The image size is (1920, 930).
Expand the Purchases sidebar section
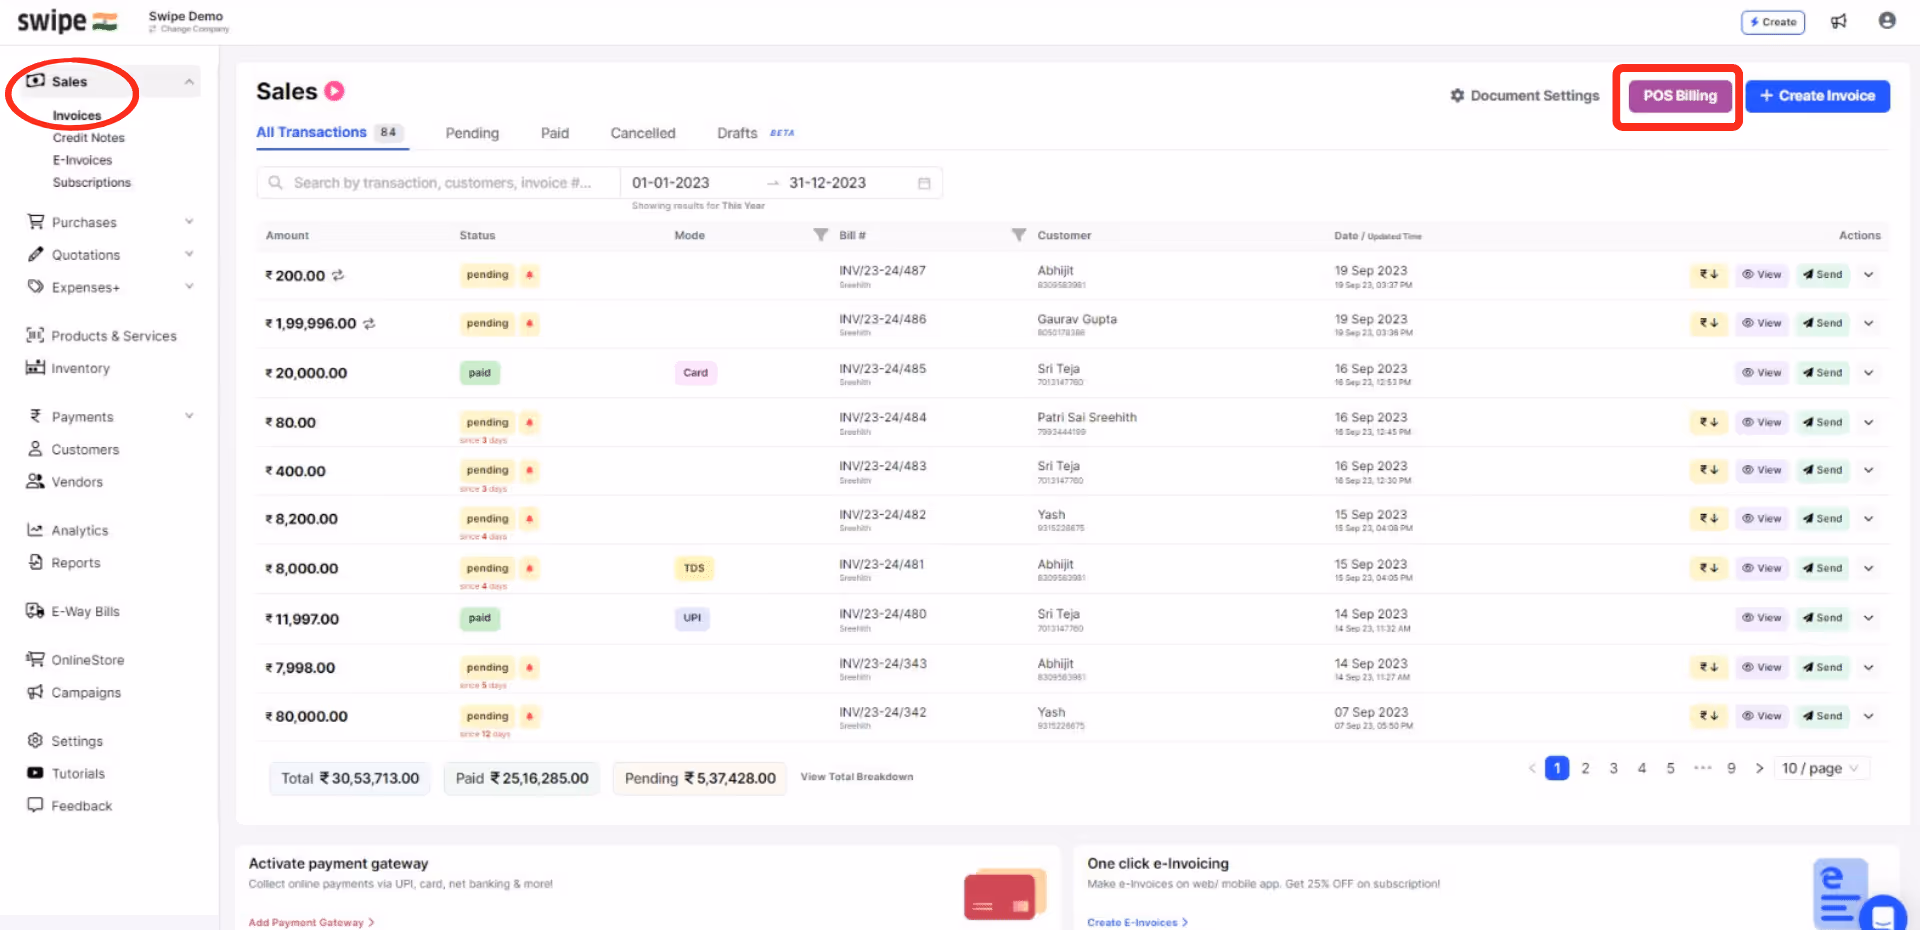(x=189, y=222)
